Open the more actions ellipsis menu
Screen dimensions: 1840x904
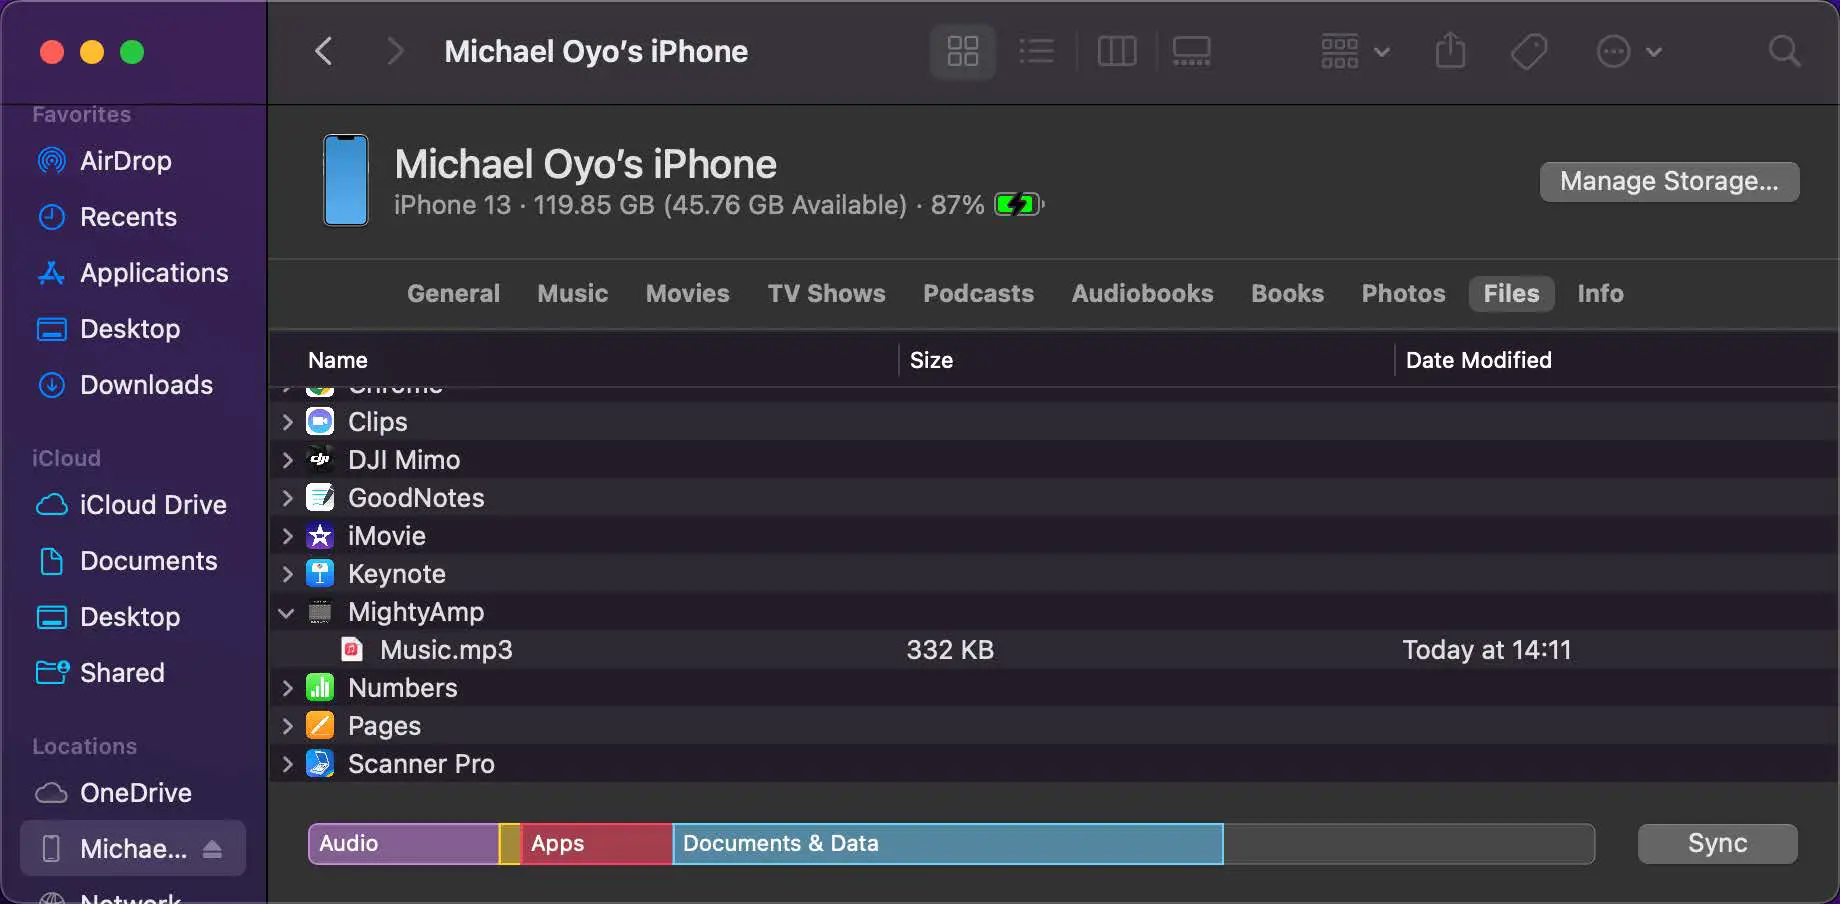(x=1628, y=51)
